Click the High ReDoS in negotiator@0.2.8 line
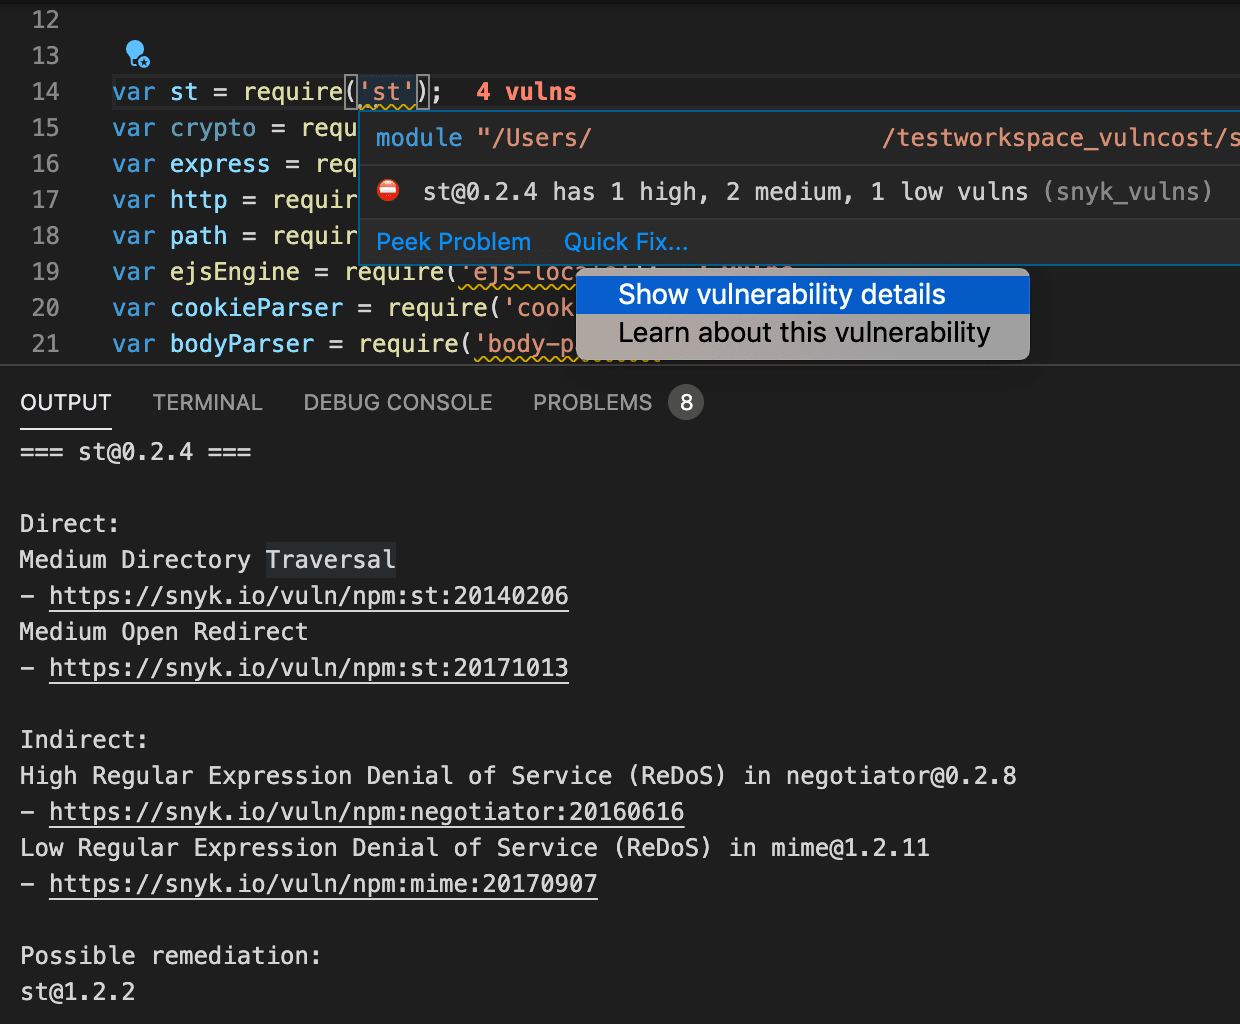1240x1024 pixels. (518, 776)
